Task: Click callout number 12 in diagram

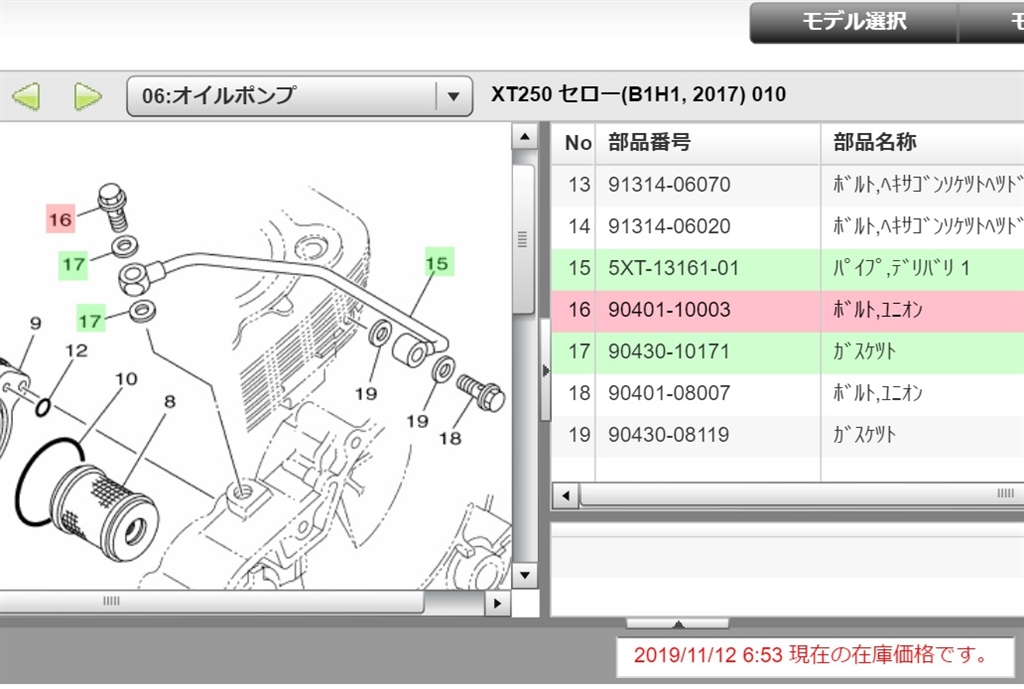Action: point(76,351)
